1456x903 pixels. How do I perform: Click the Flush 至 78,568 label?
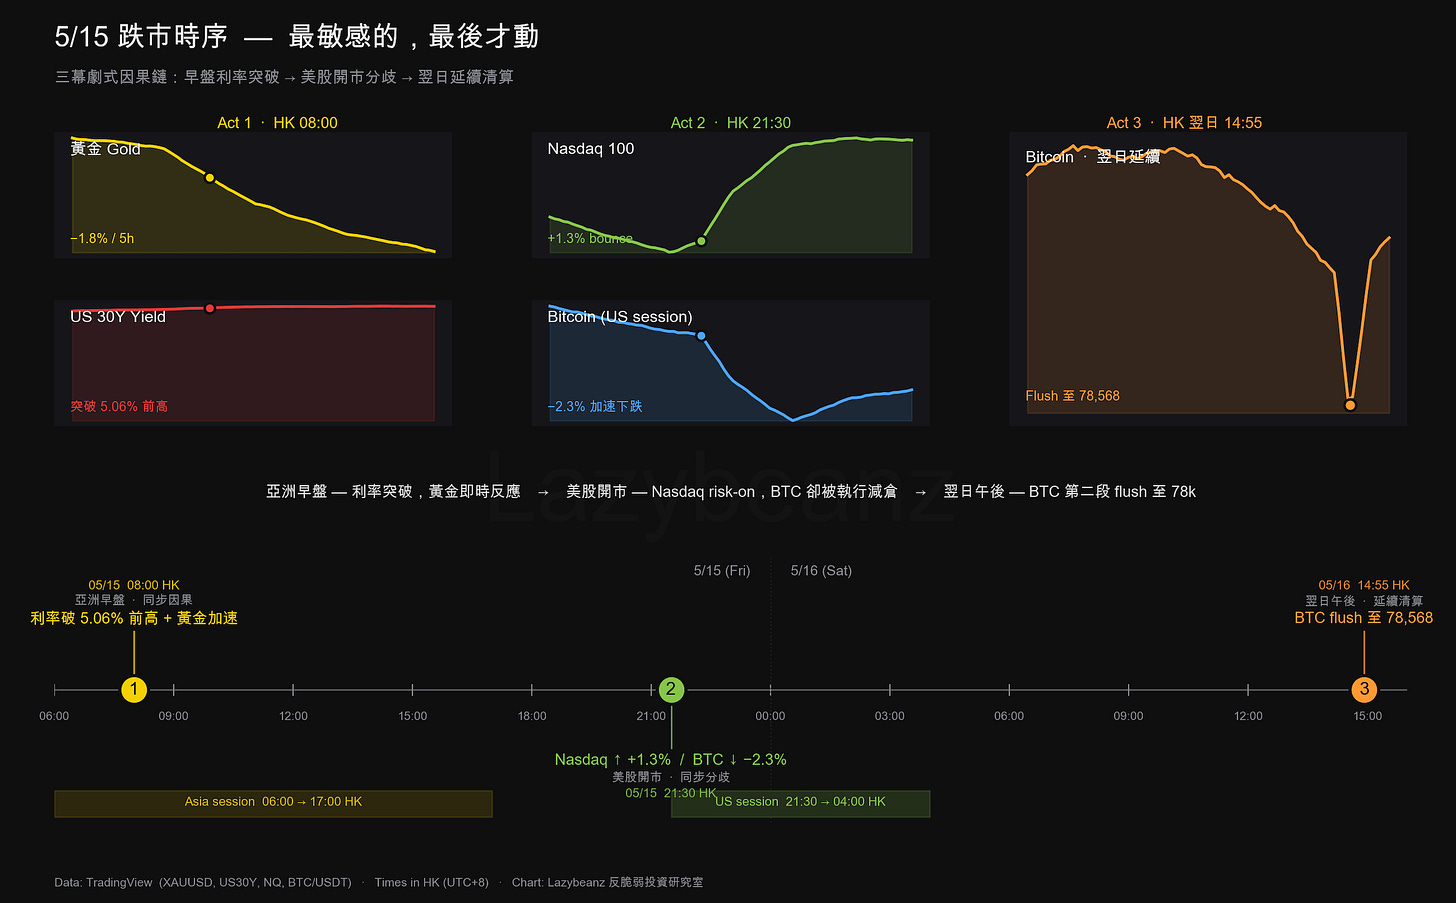[x=1072, y=396]
